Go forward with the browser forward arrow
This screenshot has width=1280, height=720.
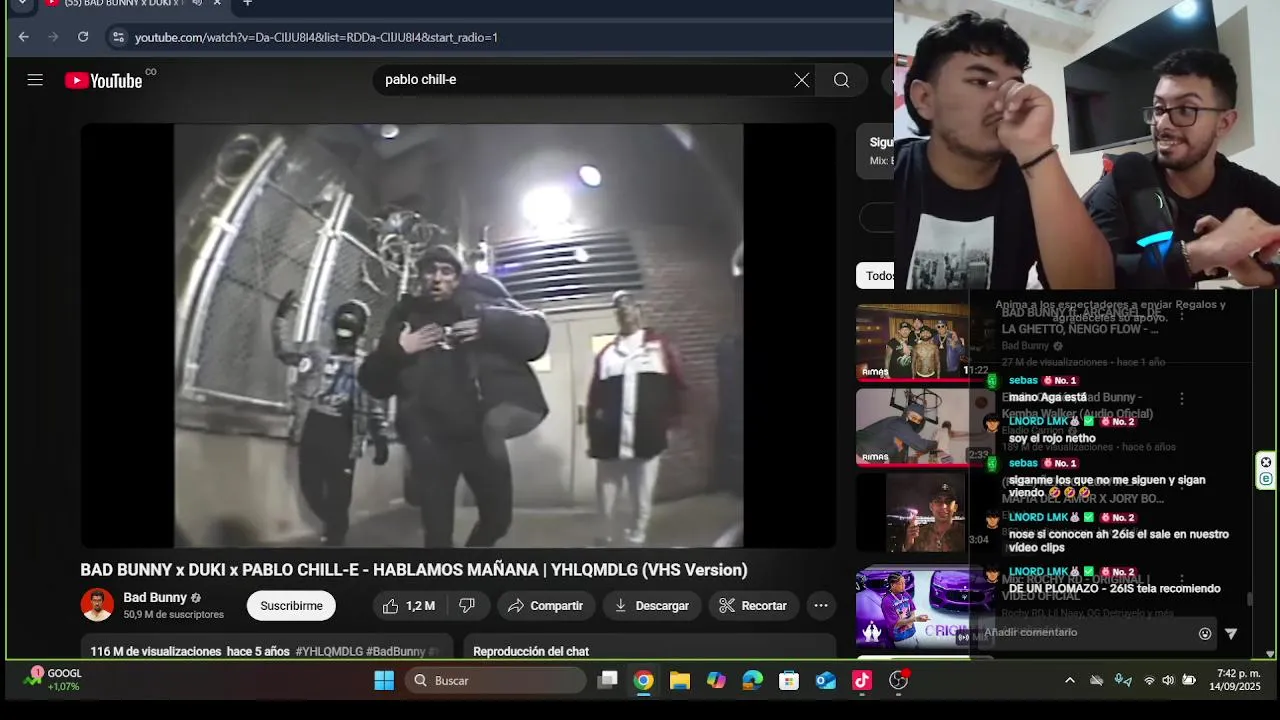[53, 37]
